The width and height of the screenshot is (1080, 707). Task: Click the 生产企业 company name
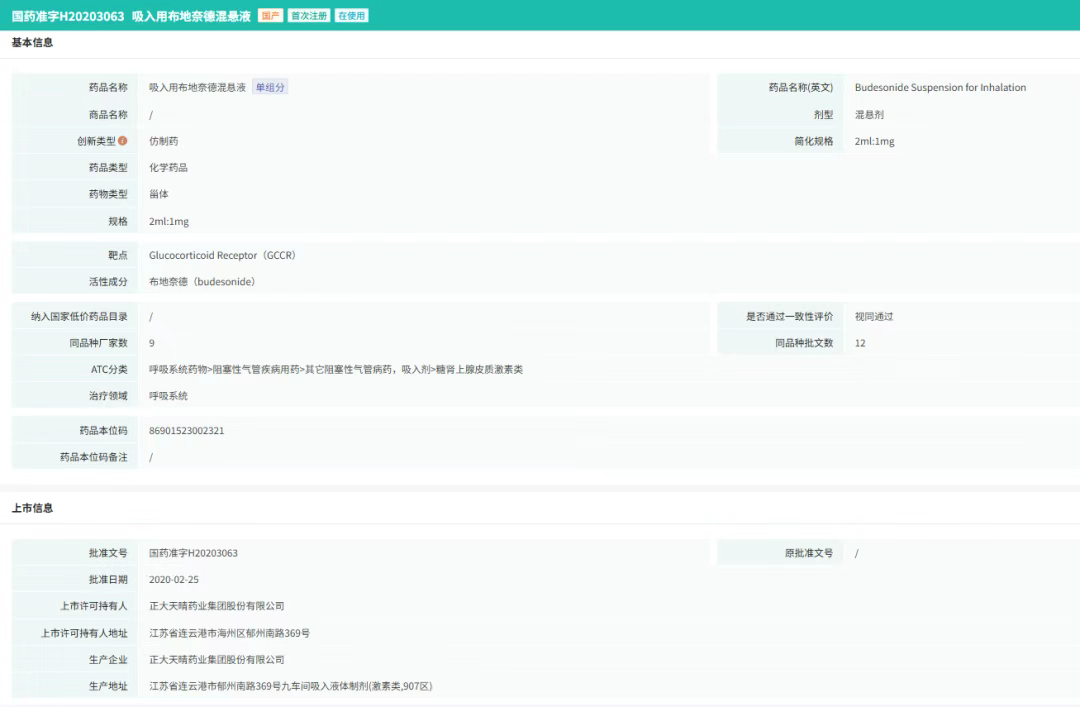[216, 660]
